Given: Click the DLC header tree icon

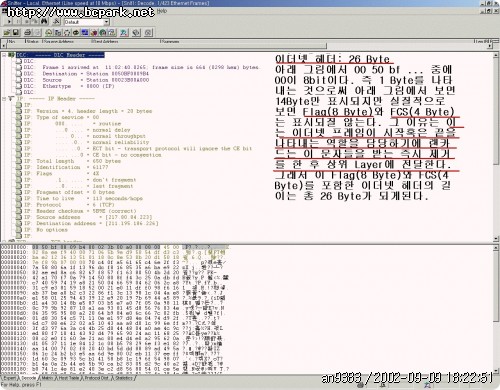Looking at the screenshot, I should [12, 55].
